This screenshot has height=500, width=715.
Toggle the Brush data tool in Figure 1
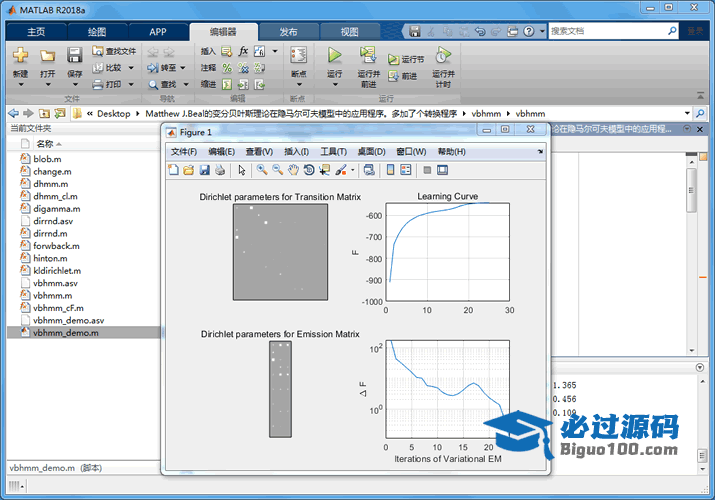[341, 170]
